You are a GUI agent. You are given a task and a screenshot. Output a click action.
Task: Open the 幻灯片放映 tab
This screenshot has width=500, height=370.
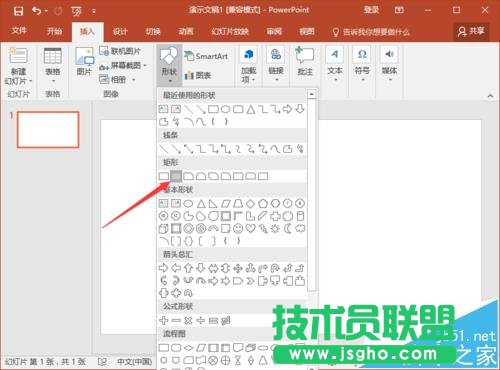pos(230,31)
